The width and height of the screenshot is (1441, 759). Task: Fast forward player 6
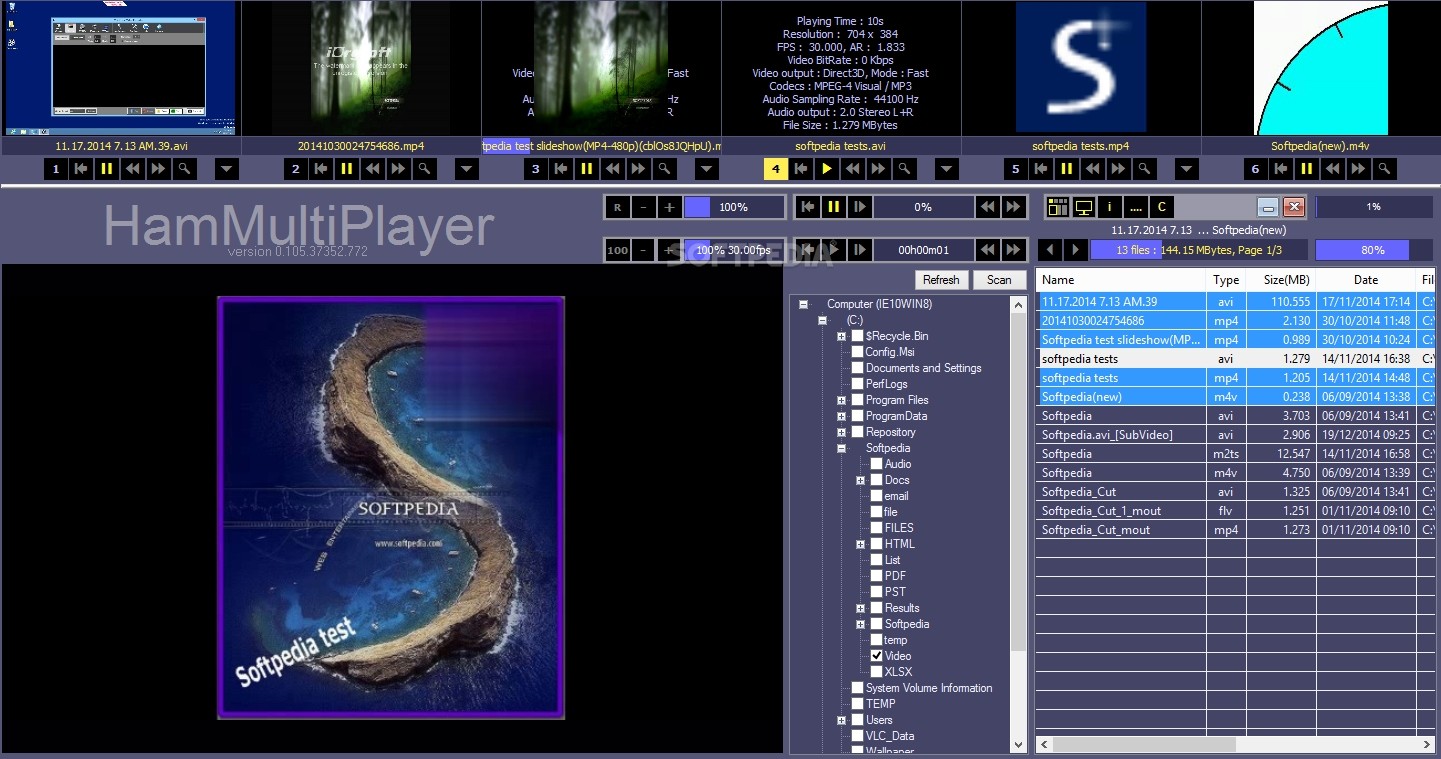coord(1359,169)
